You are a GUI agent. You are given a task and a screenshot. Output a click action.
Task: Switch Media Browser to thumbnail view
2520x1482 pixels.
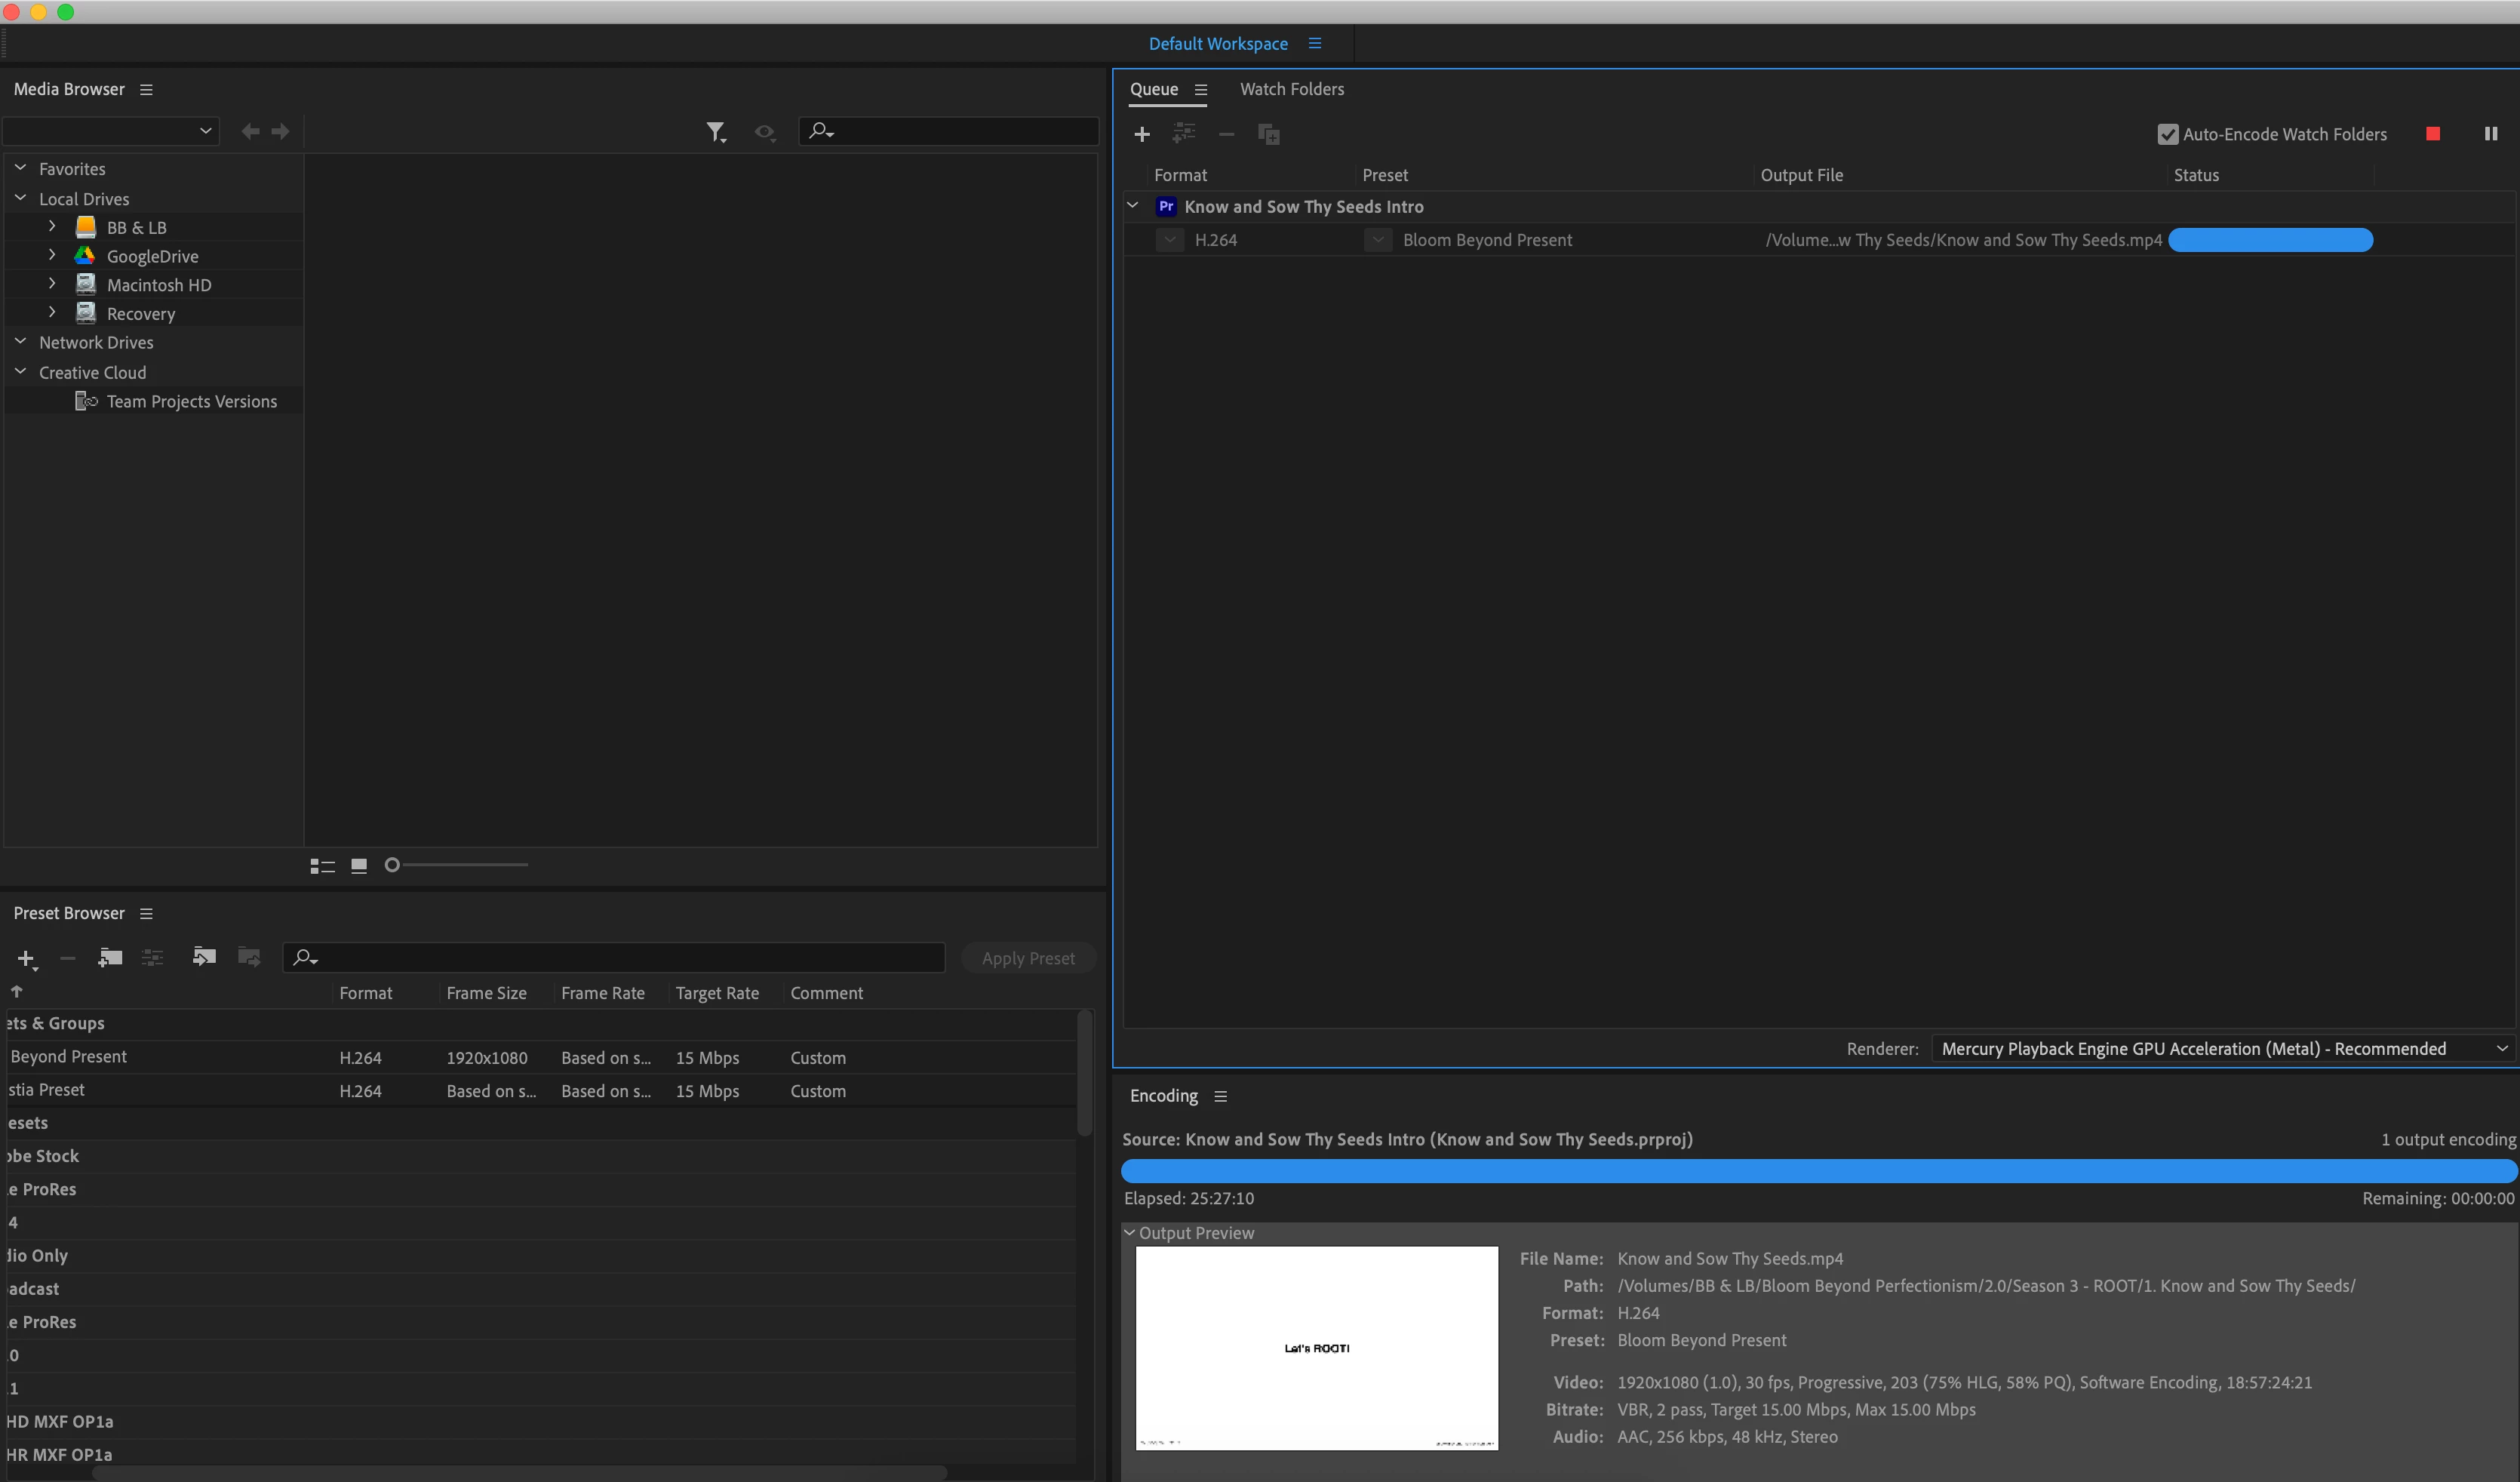pos(359,866)
